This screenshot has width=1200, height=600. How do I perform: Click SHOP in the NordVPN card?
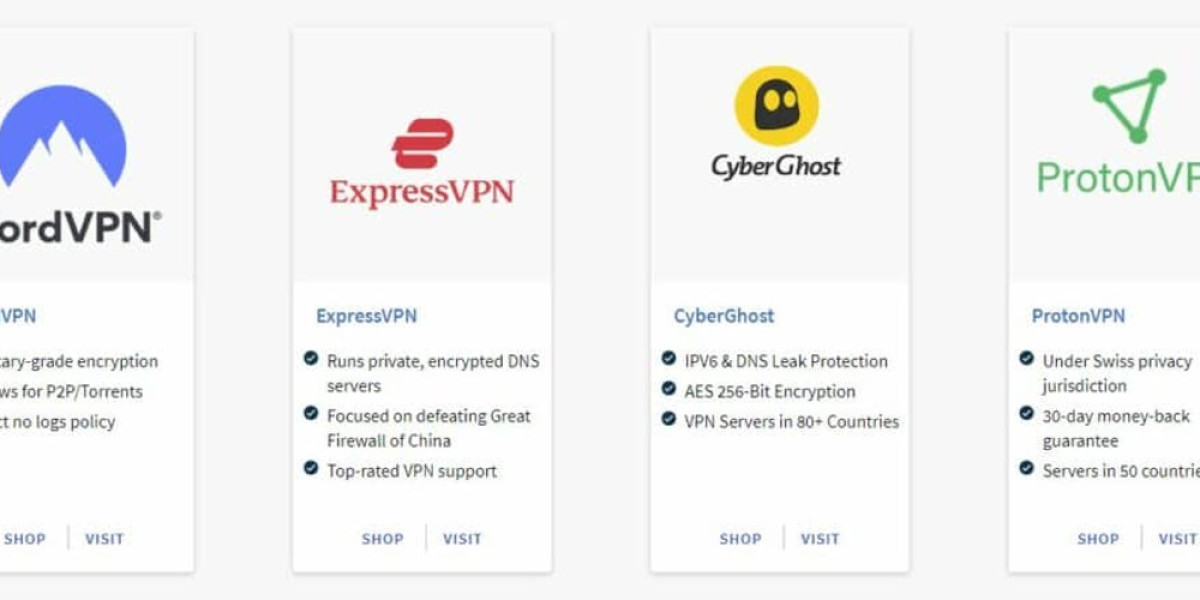(x=25, y=538)
